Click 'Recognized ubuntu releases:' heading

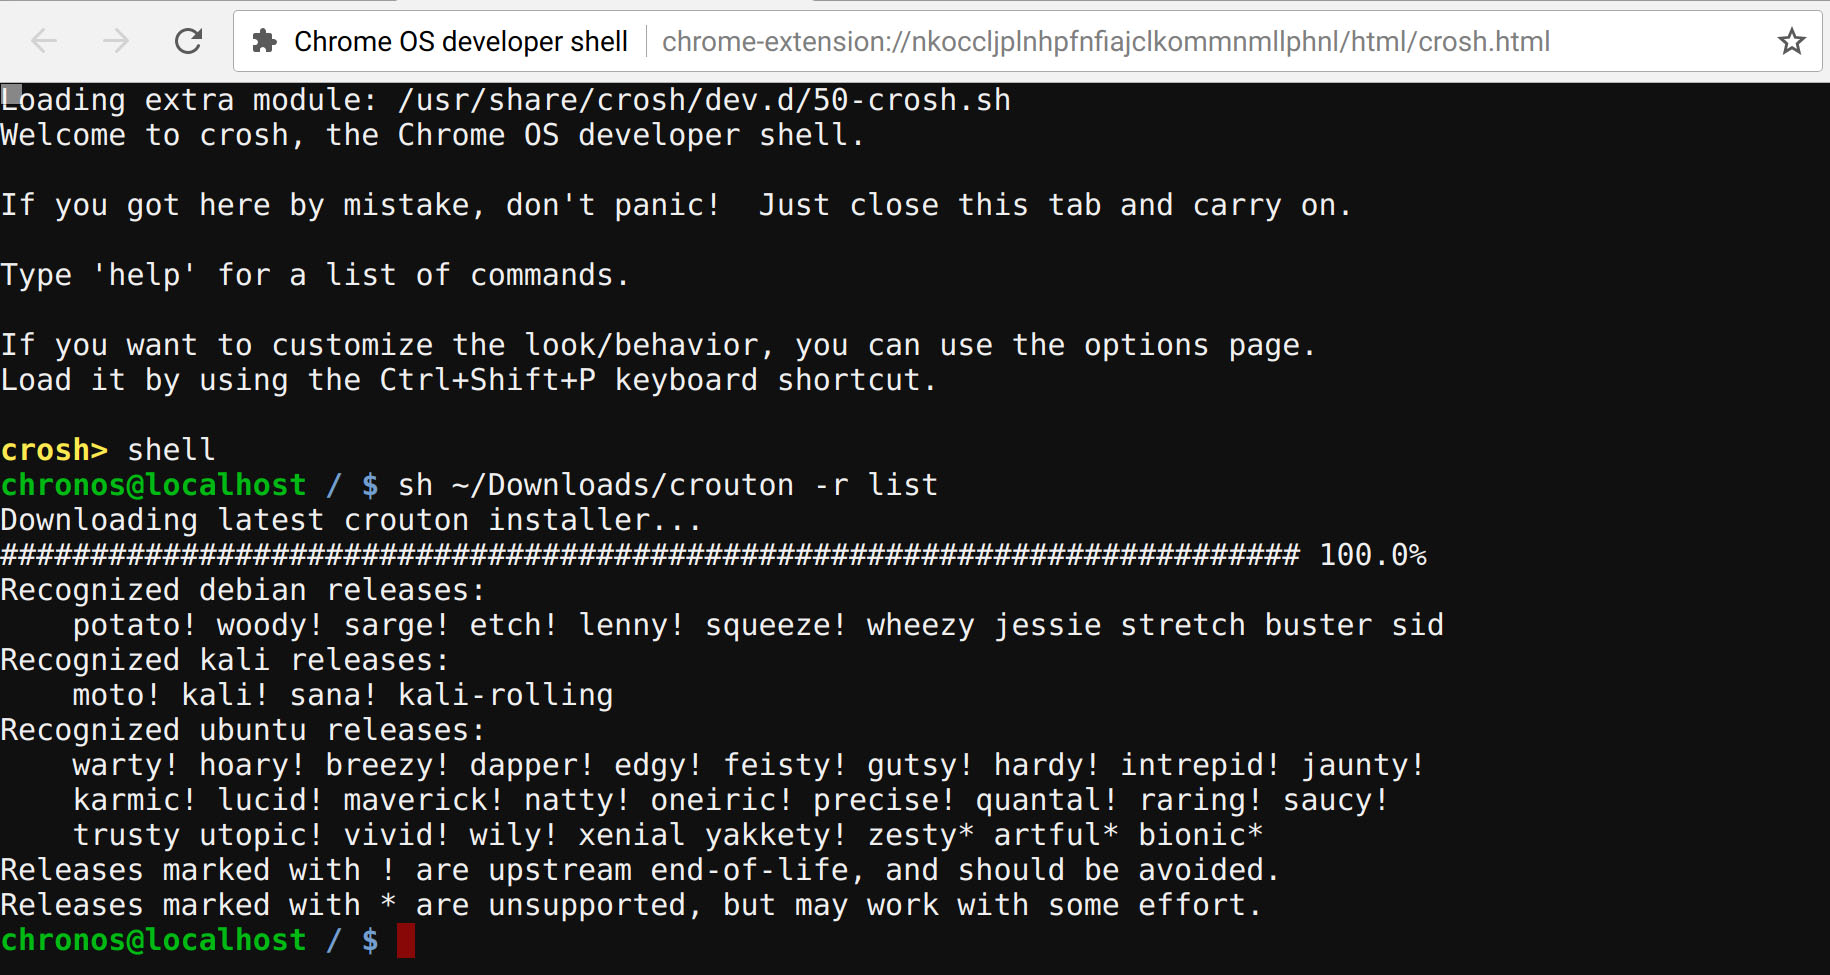click(243, 730)
